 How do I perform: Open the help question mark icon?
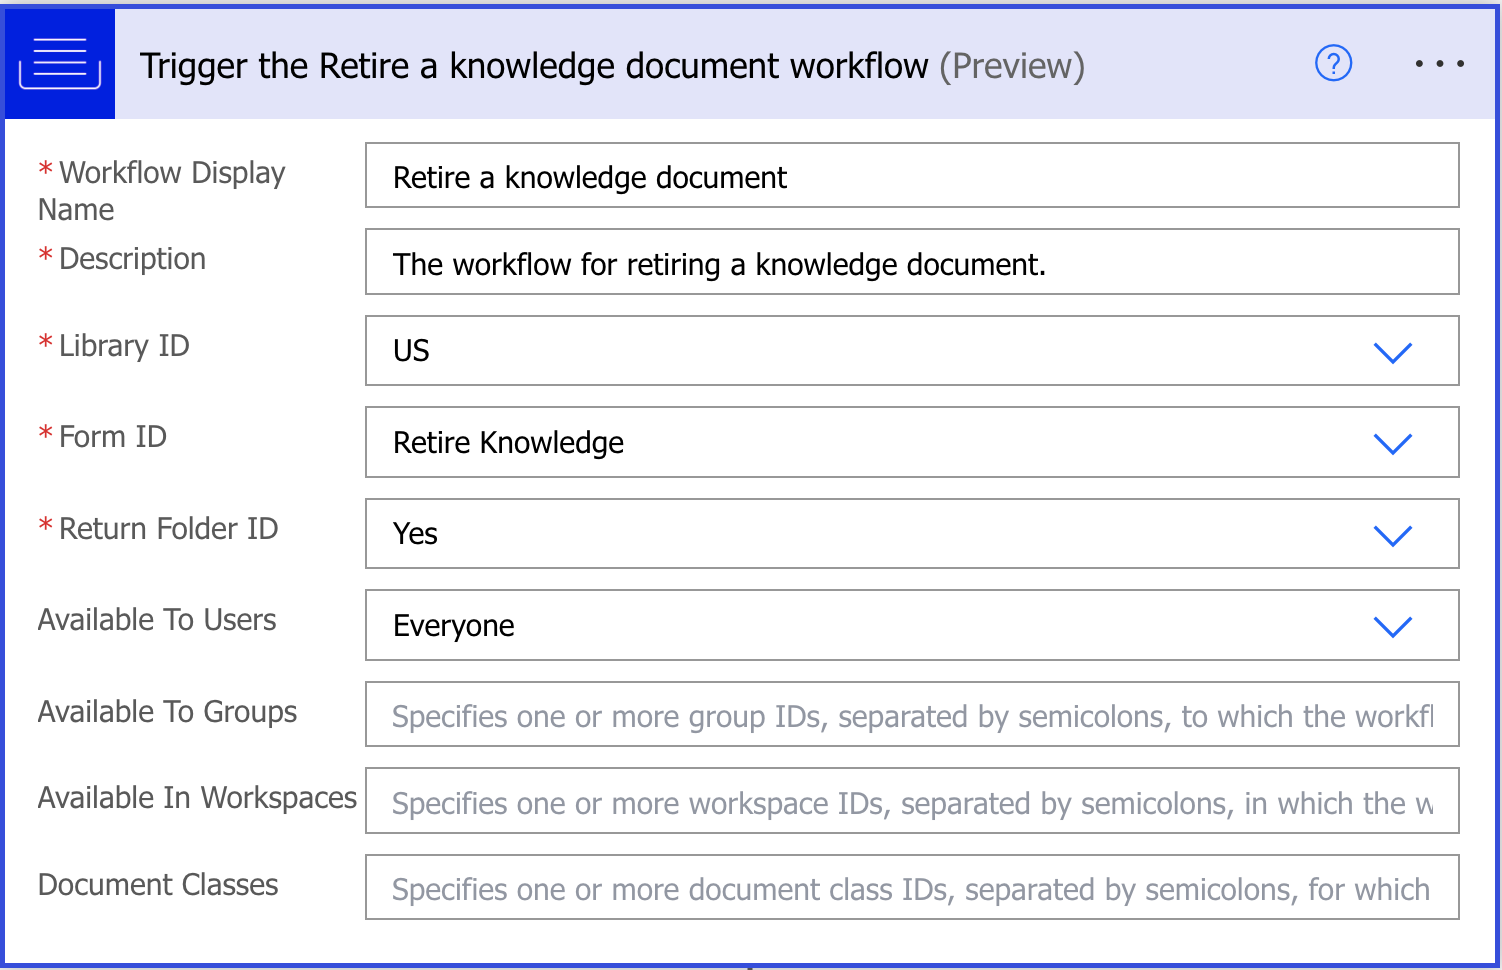point(1332,64)
